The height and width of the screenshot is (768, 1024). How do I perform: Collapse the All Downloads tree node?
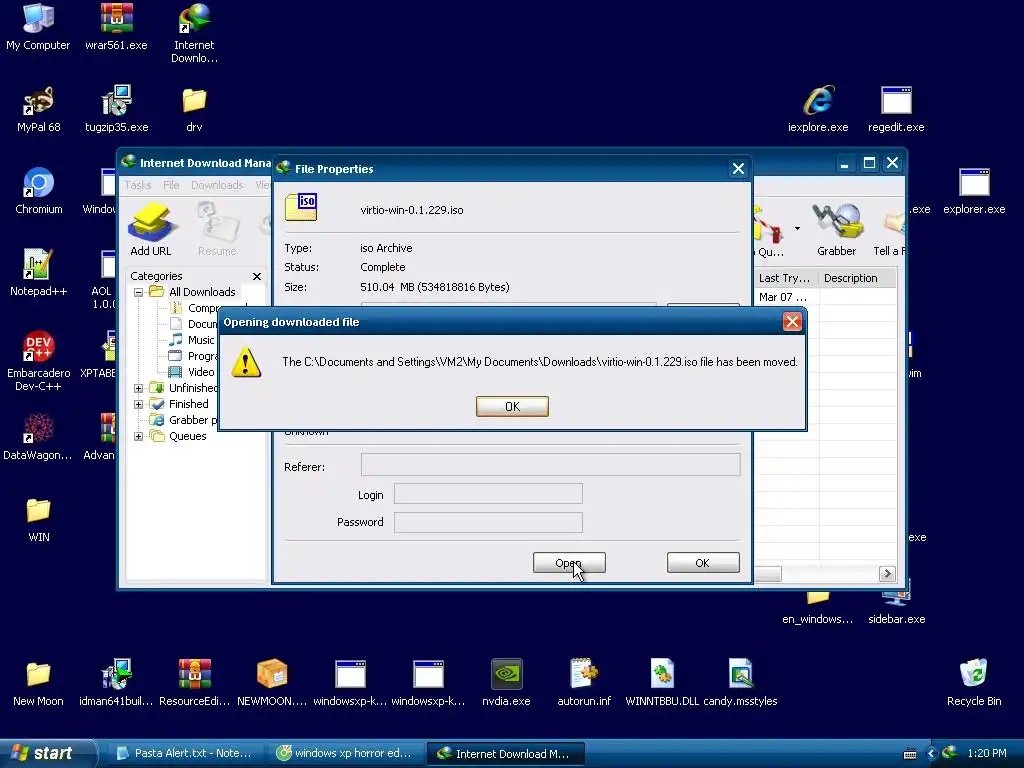pos(138,292)
